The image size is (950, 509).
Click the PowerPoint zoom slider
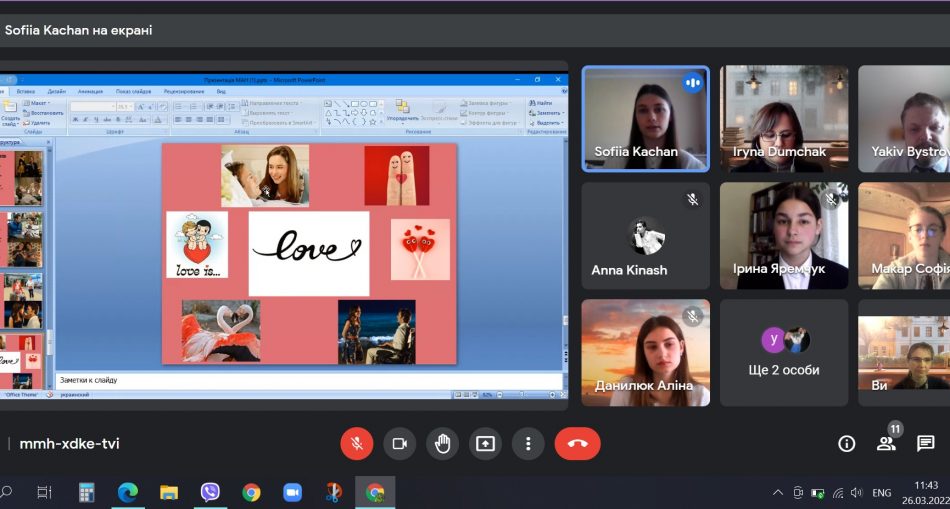point(520,395)
